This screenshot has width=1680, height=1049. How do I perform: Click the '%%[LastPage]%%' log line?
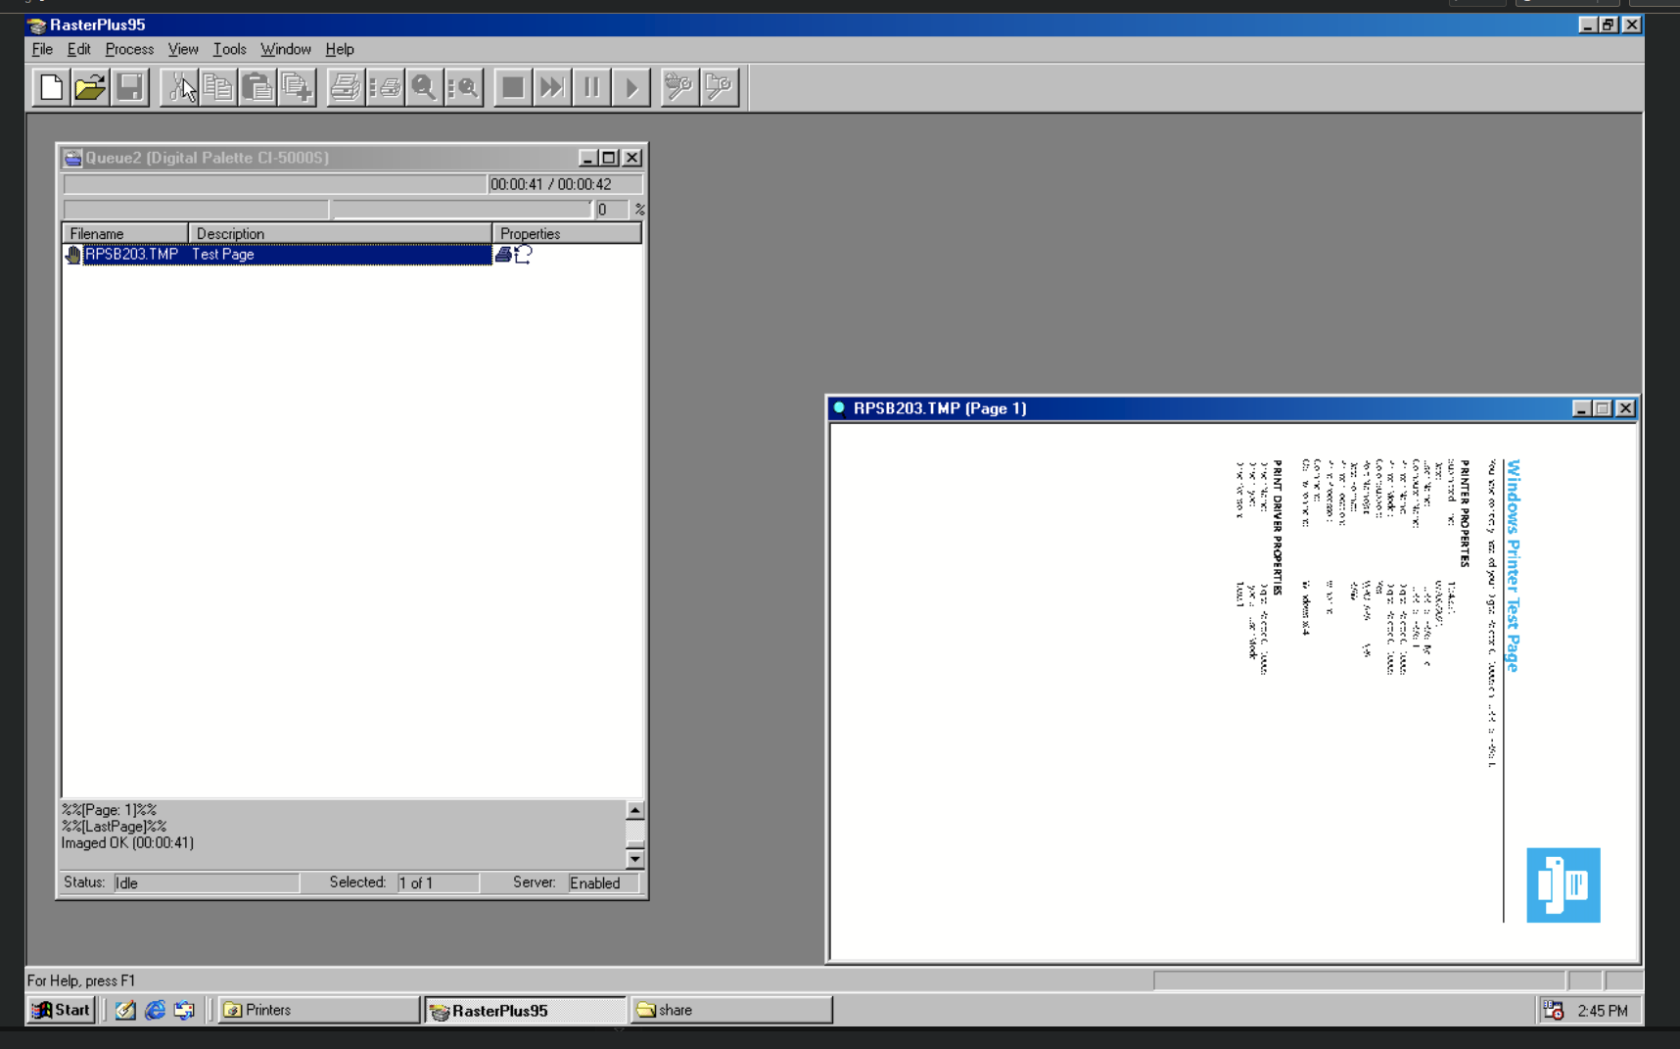(x=114, y=826)
